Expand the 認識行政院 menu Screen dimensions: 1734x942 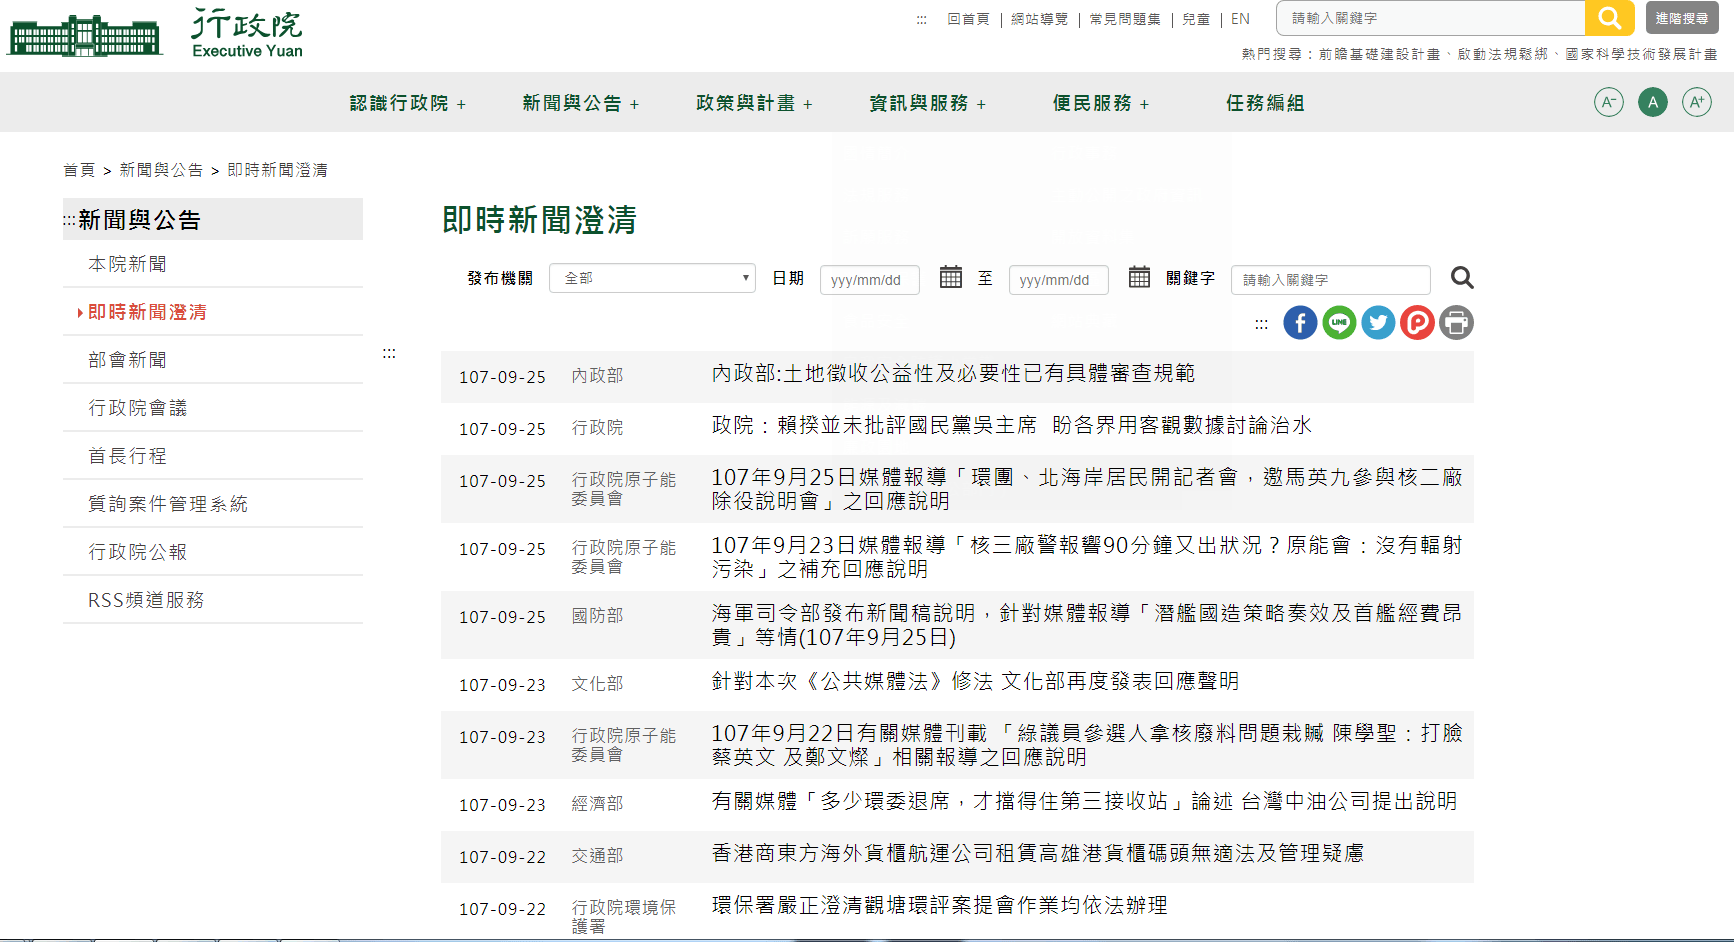[407, 103]
